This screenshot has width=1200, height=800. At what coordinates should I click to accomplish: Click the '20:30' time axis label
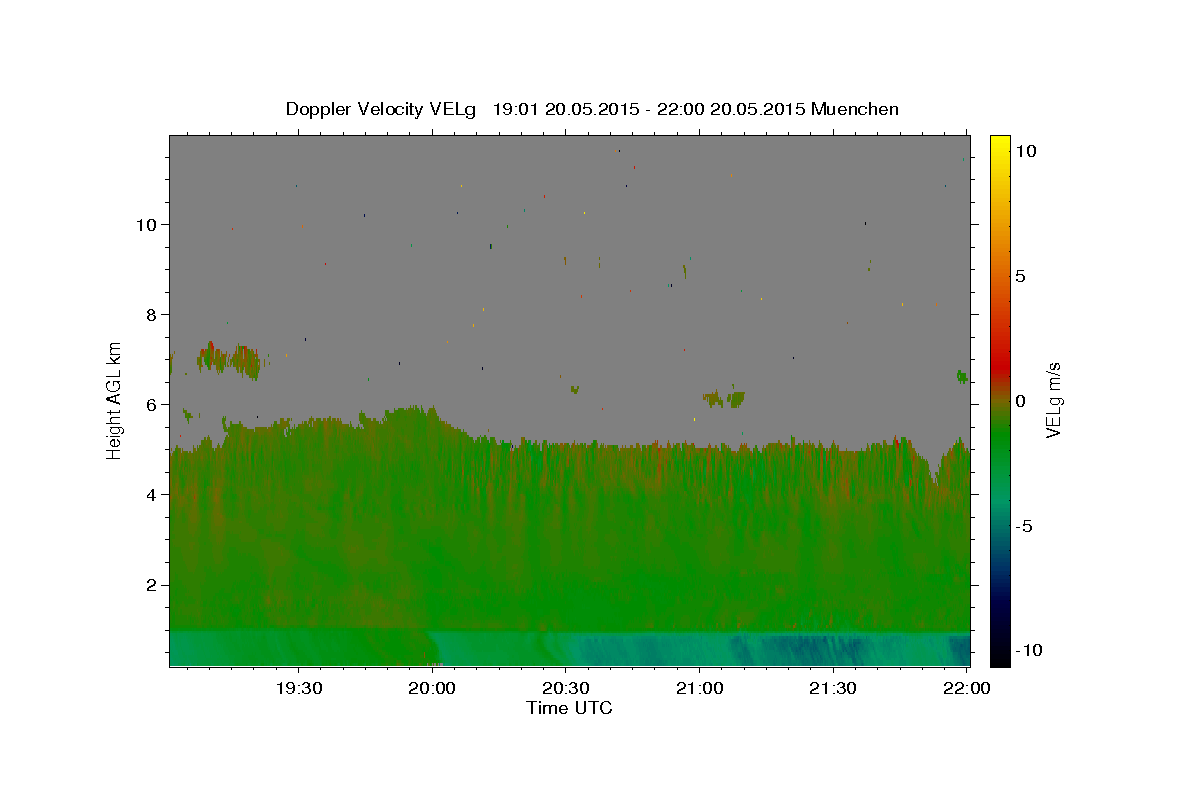click(x=566, y=688)
